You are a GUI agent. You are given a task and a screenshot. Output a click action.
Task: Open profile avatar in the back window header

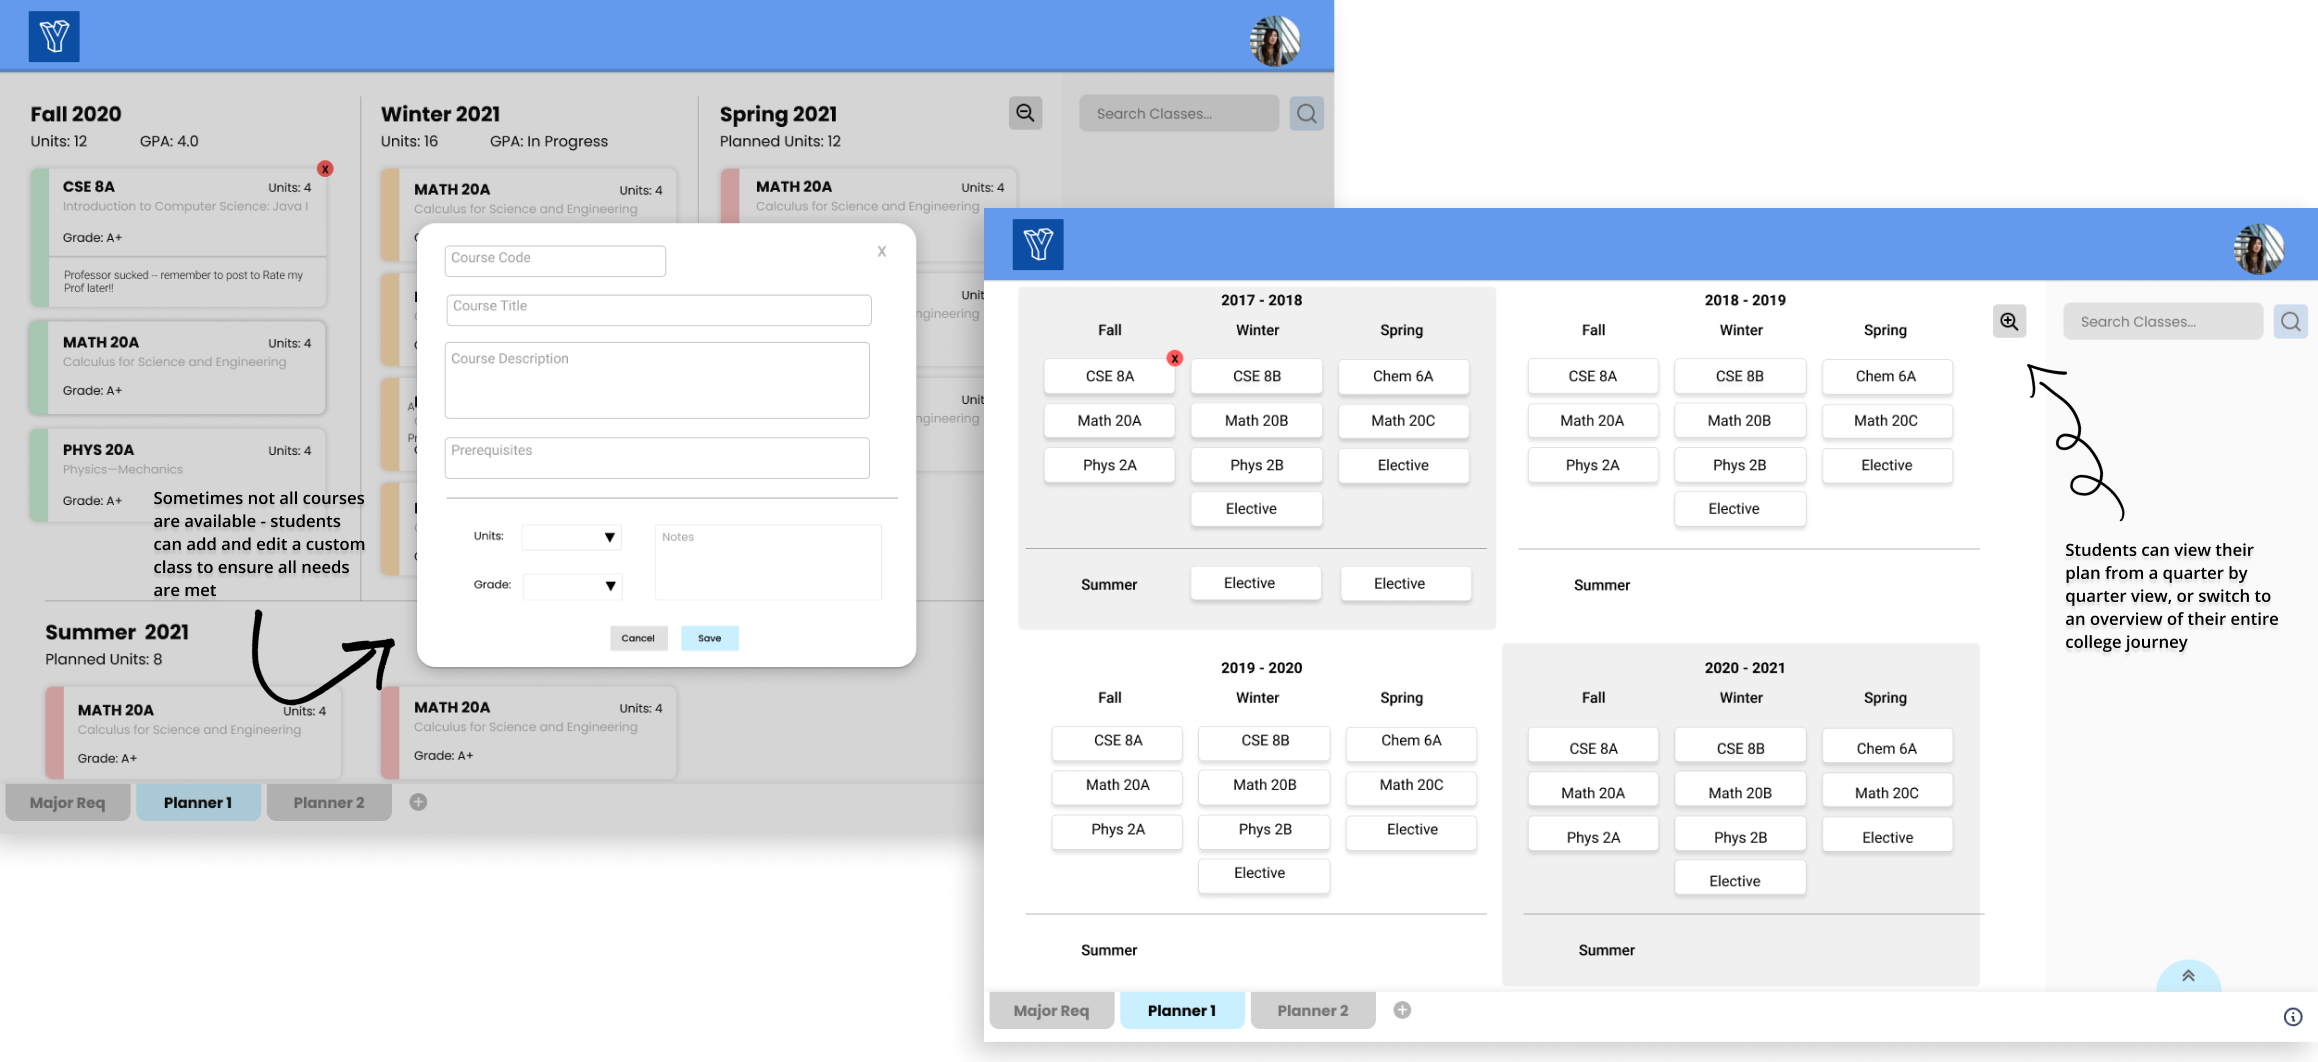pyautogui.click(x=1275, y=41)
